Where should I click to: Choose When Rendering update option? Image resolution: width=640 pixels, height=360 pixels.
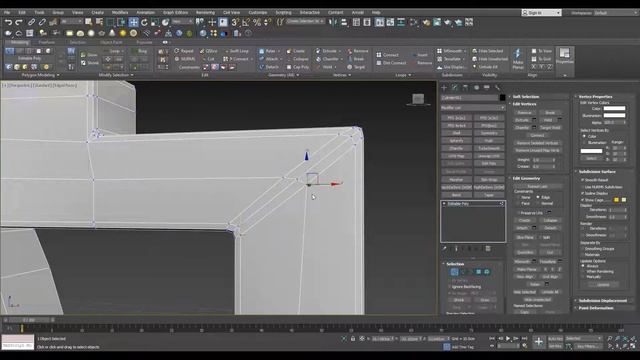click(583, 271)
